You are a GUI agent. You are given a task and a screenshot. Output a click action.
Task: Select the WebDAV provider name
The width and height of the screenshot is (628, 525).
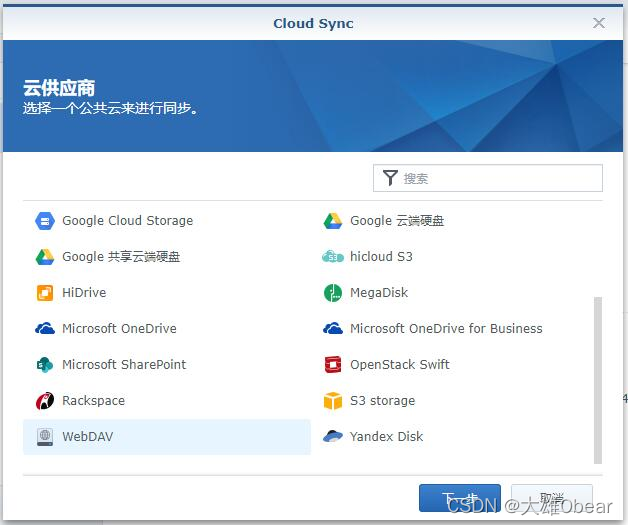[88, 436]
